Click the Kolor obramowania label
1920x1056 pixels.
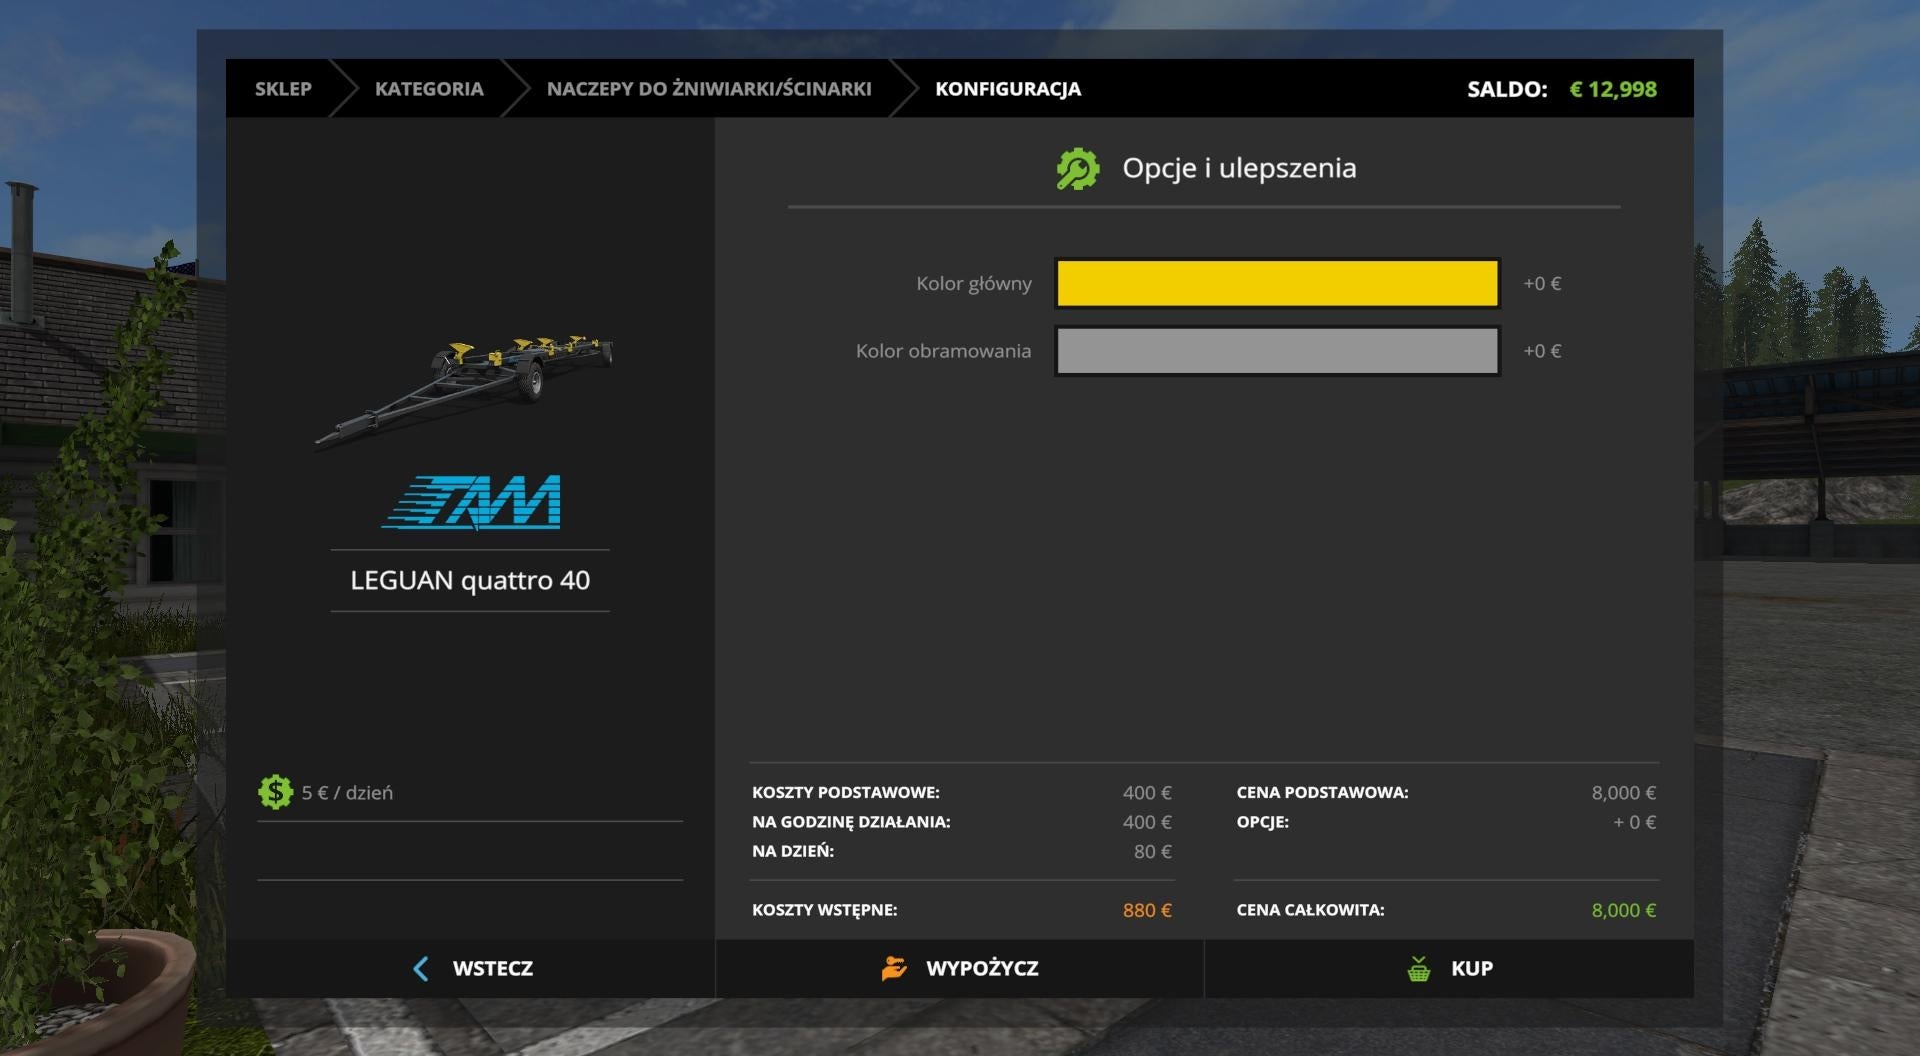(x=943, y=351)
